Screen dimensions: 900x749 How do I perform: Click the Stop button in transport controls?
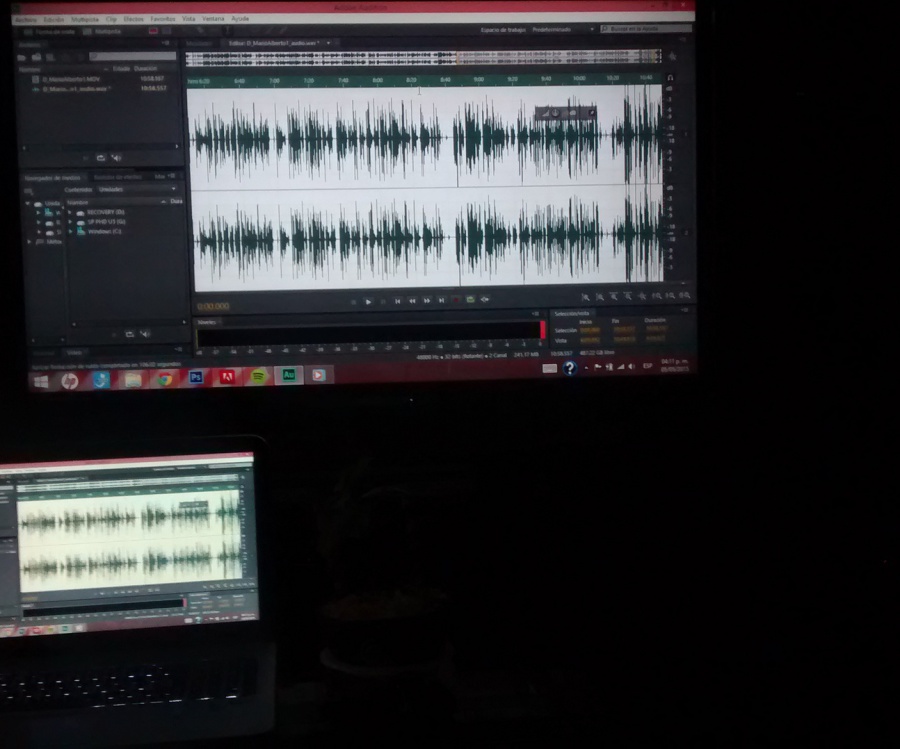353,300
